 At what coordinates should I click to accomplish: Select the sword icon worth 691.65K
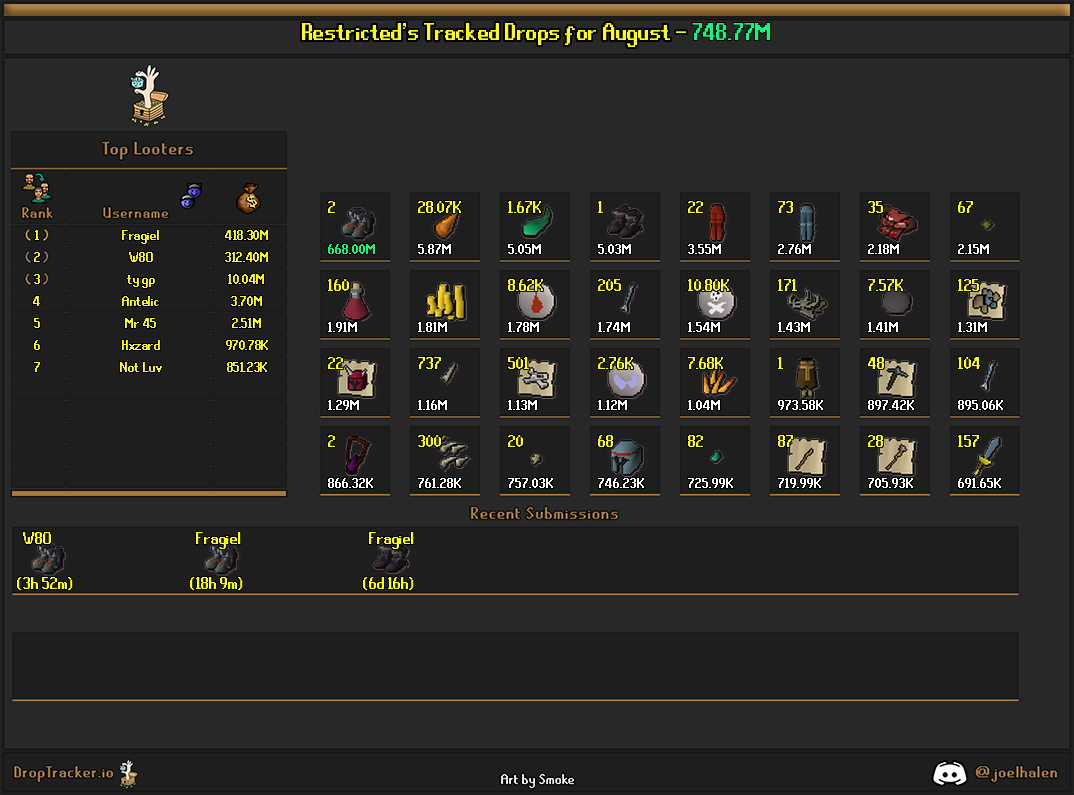[987, 457]
